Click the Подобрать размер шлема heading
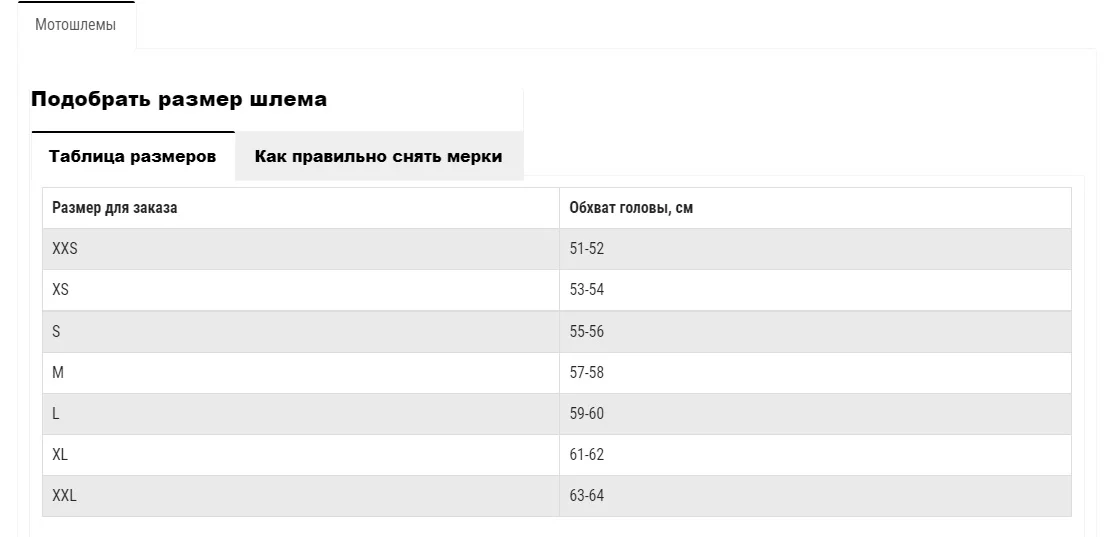Image resolution: width=1107 pixels, height=537 pixels. tap(179, 100)
